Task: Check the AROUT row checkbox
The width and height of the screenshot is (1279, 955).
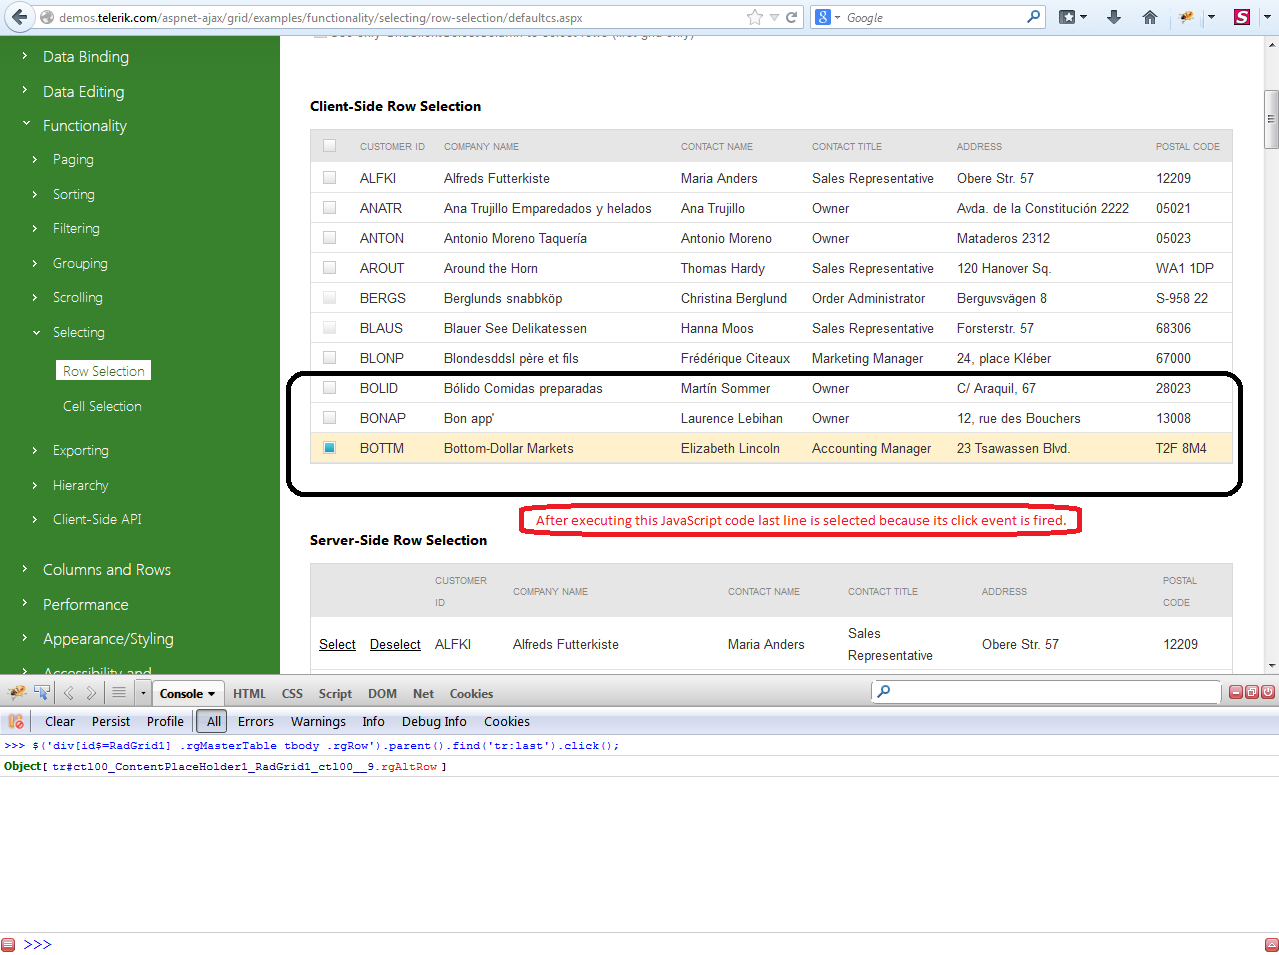Action: (x=329, y=268)
